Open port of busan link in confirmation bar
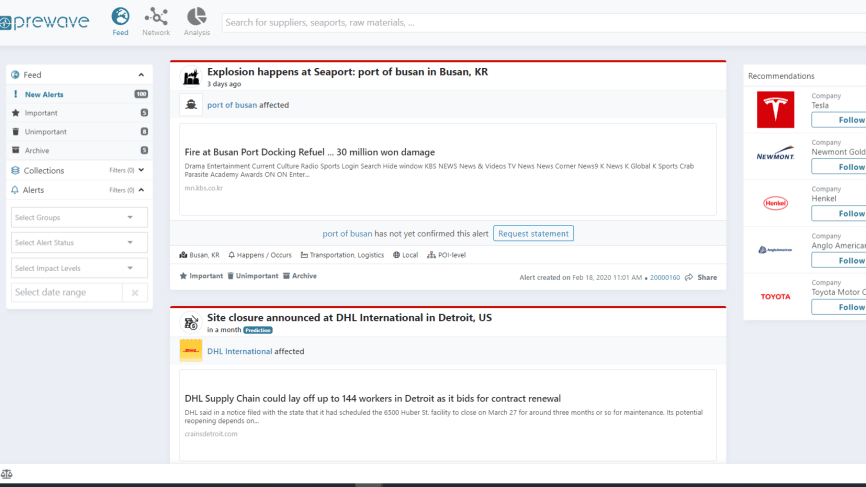The height and width of the screenshot is (487, 866). point(347,234)
